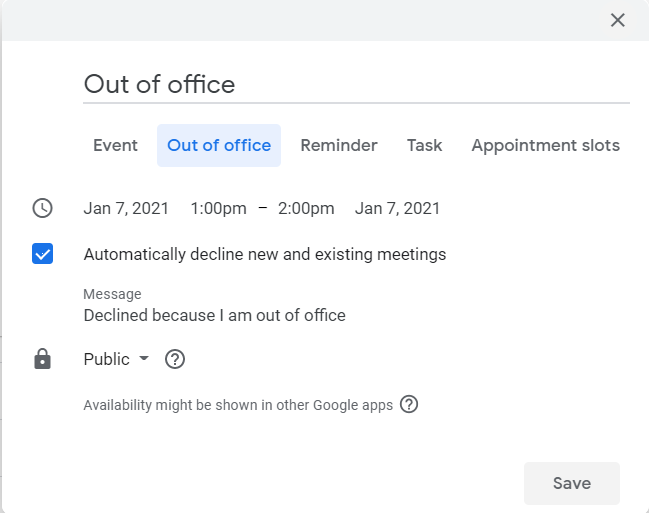Open help icon next to availability notice
Screen dimensions: 649x513
409,405
